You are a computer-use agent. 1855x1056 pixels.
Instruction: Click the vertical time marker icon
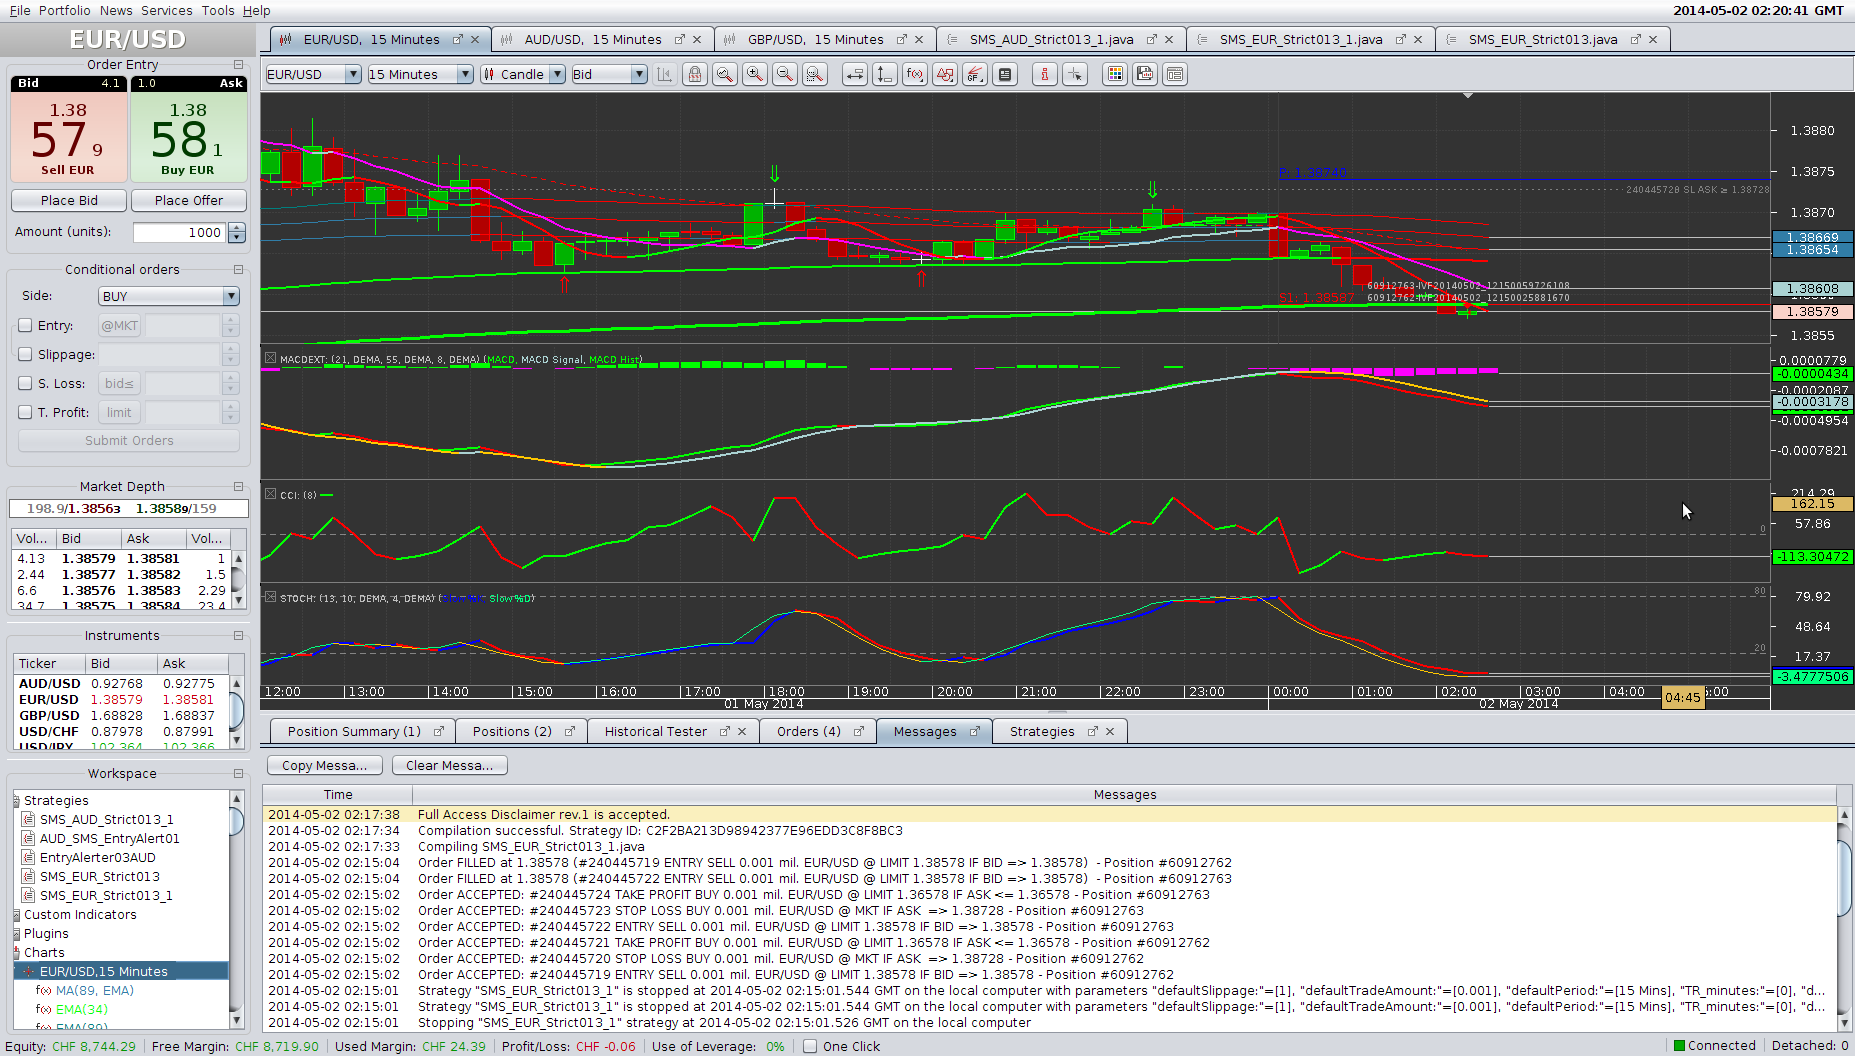885,74
